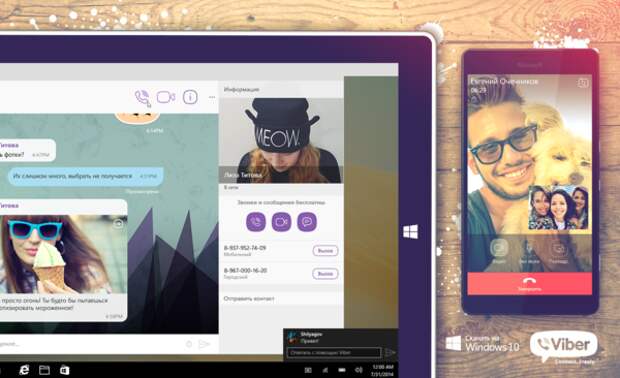
Task: Send the reply from the notification popup
Action: (x=390, y=352)
